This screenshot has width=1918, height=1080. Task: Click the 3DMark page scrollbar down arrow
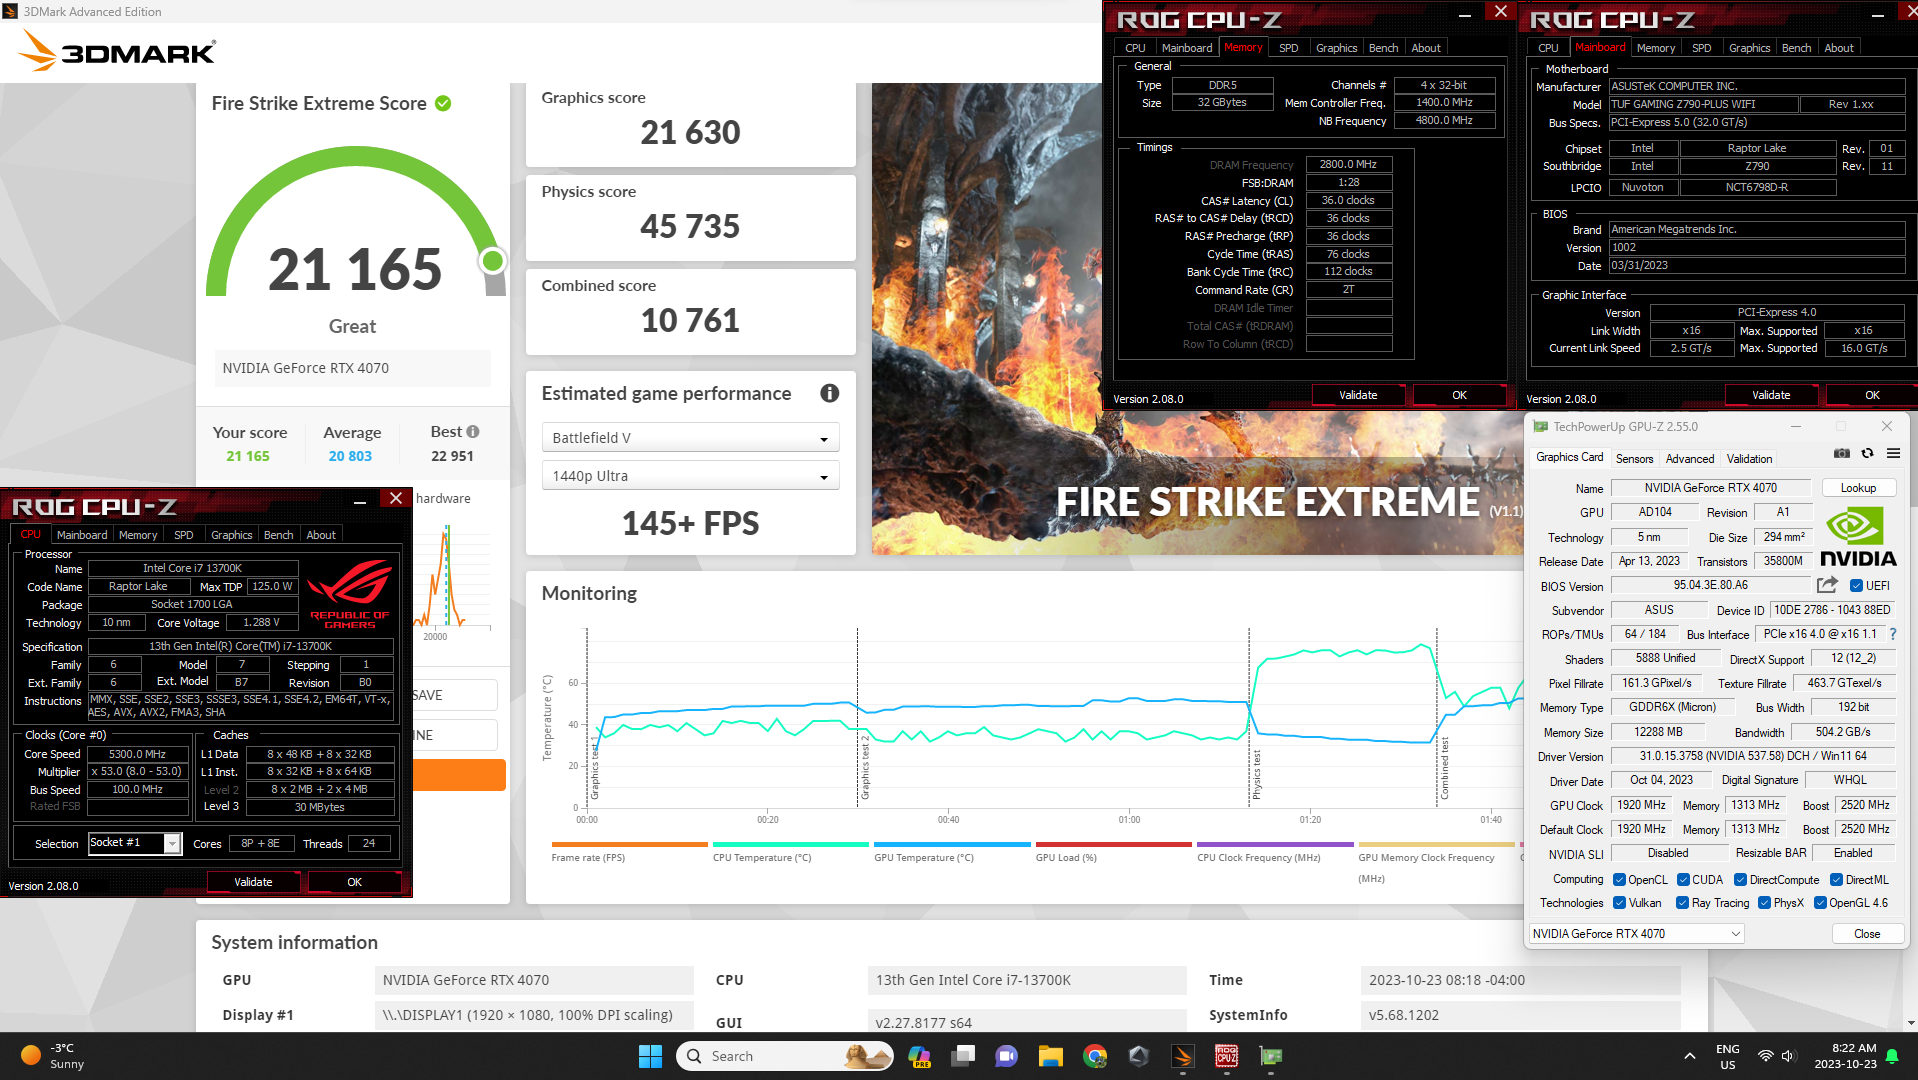tap(1911, 1023)
